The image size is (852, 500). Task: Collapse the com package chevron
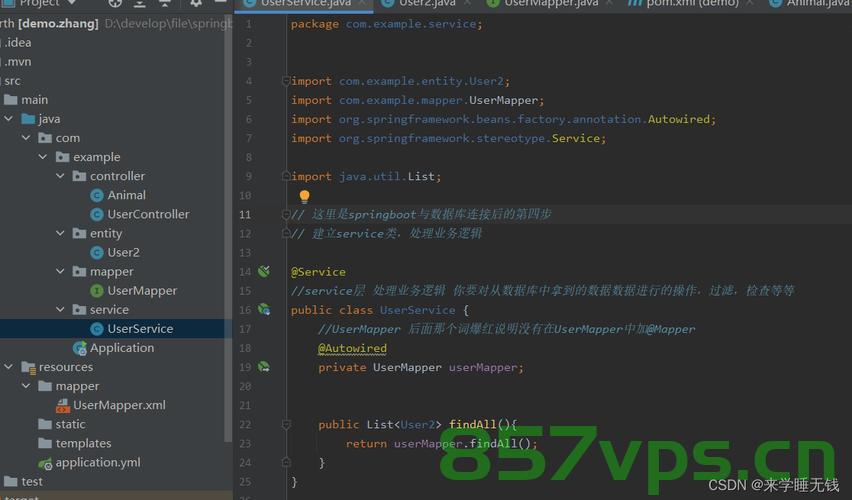pyautogui.click(x=26, y=138)
